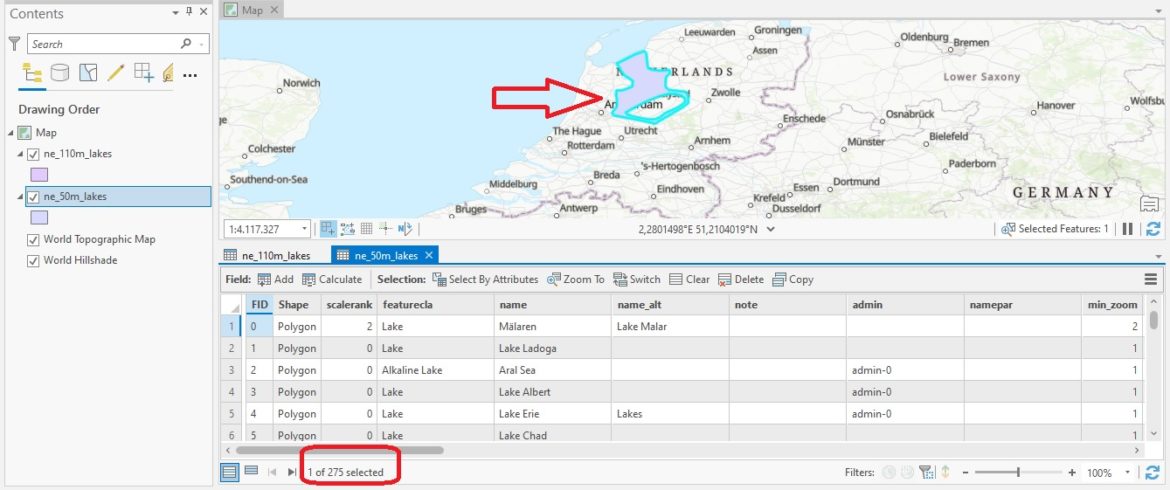Image resolution: width=1170 pixels, height=490 pixels.
Task: Open the constraints grid icon below map
Action: click(366, 229)
